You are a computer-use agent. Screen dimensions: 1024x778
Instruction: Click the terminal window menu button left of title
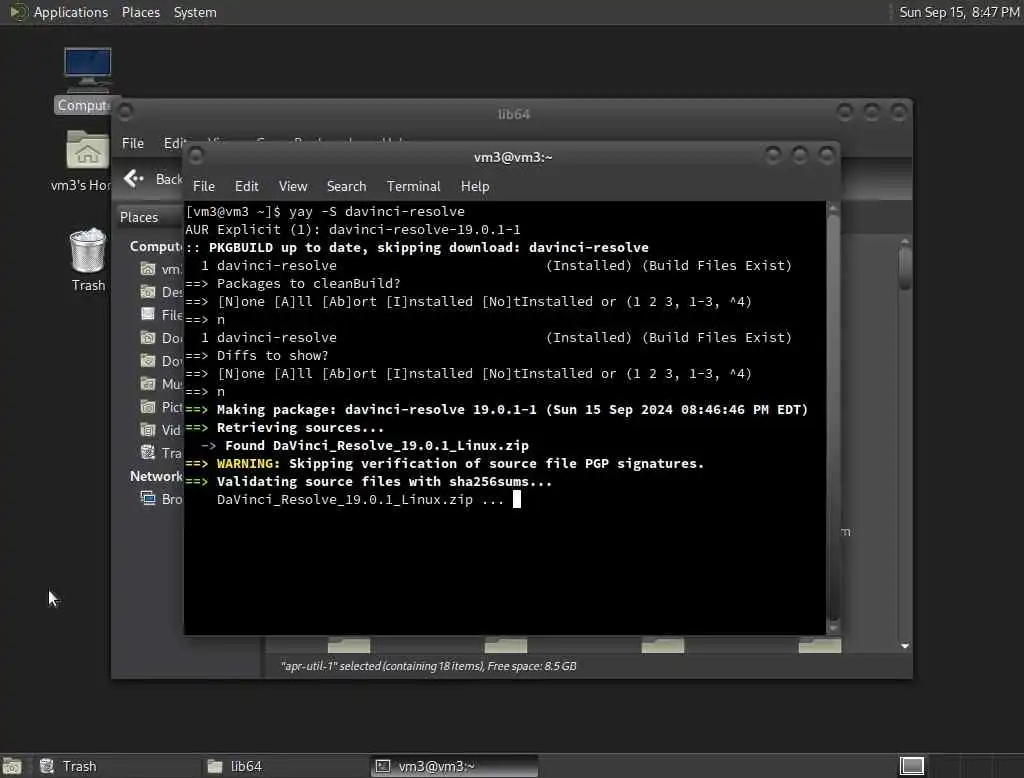click(195, 155)
